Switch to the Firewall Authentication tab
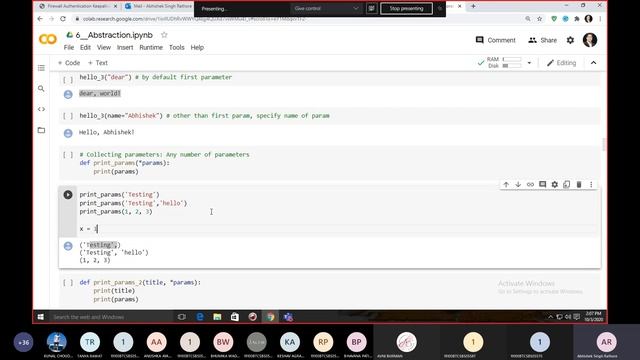 [x=77, y=6]
